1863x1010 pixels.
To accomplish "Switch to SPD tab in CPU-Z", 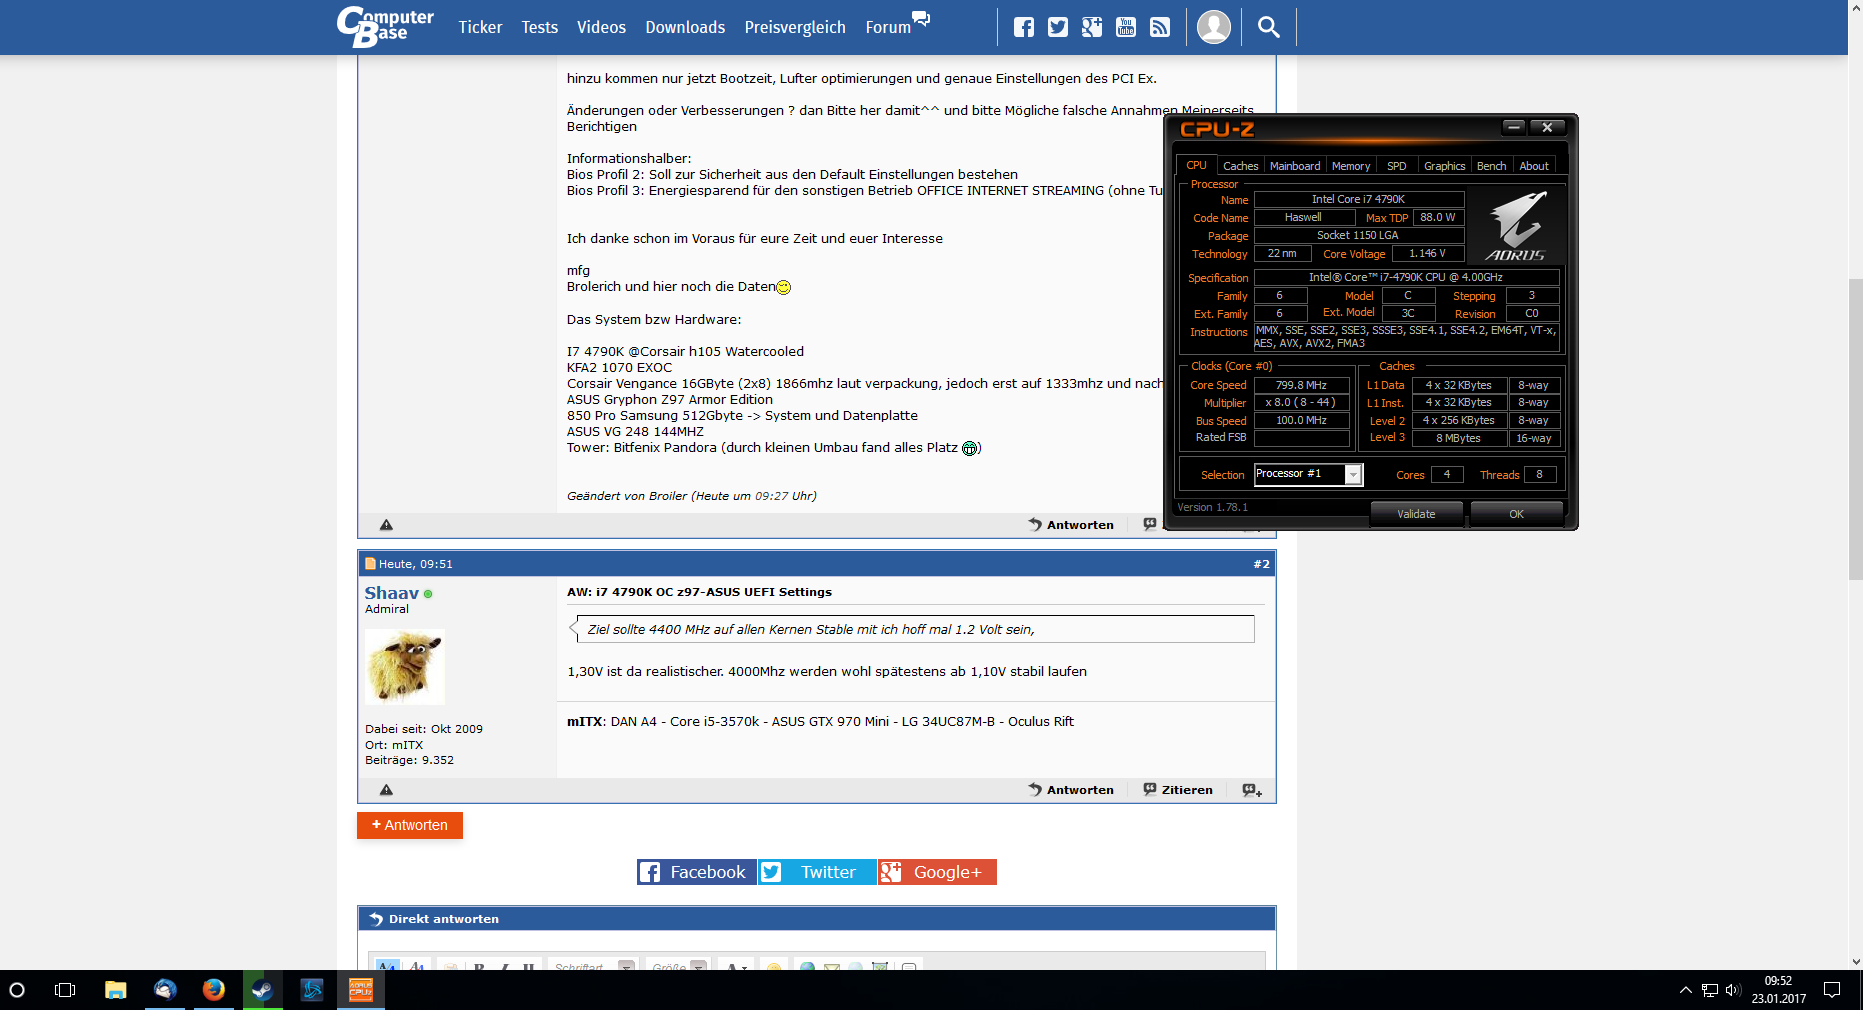I will pyautogui.click(x=1396, y=166).
